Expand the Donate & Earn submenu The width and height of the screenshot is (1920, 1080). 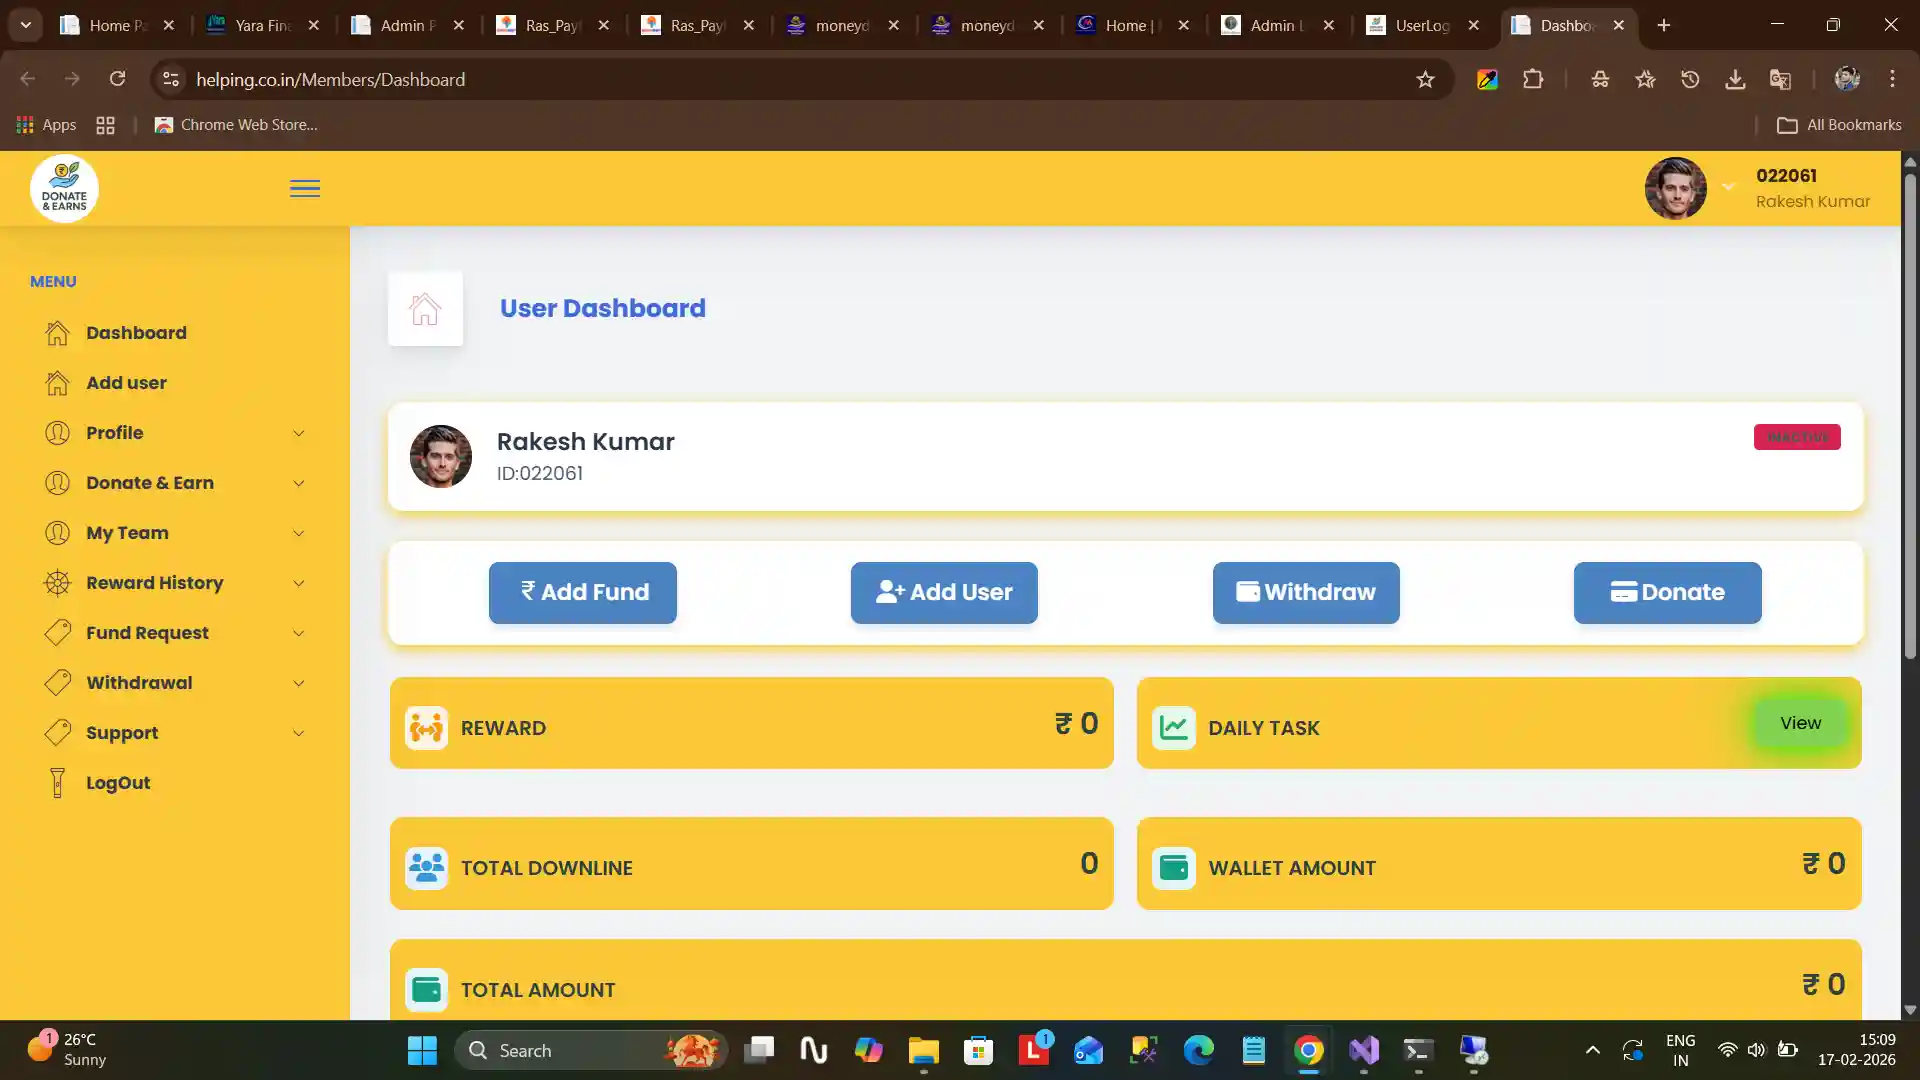coord(298,483)
